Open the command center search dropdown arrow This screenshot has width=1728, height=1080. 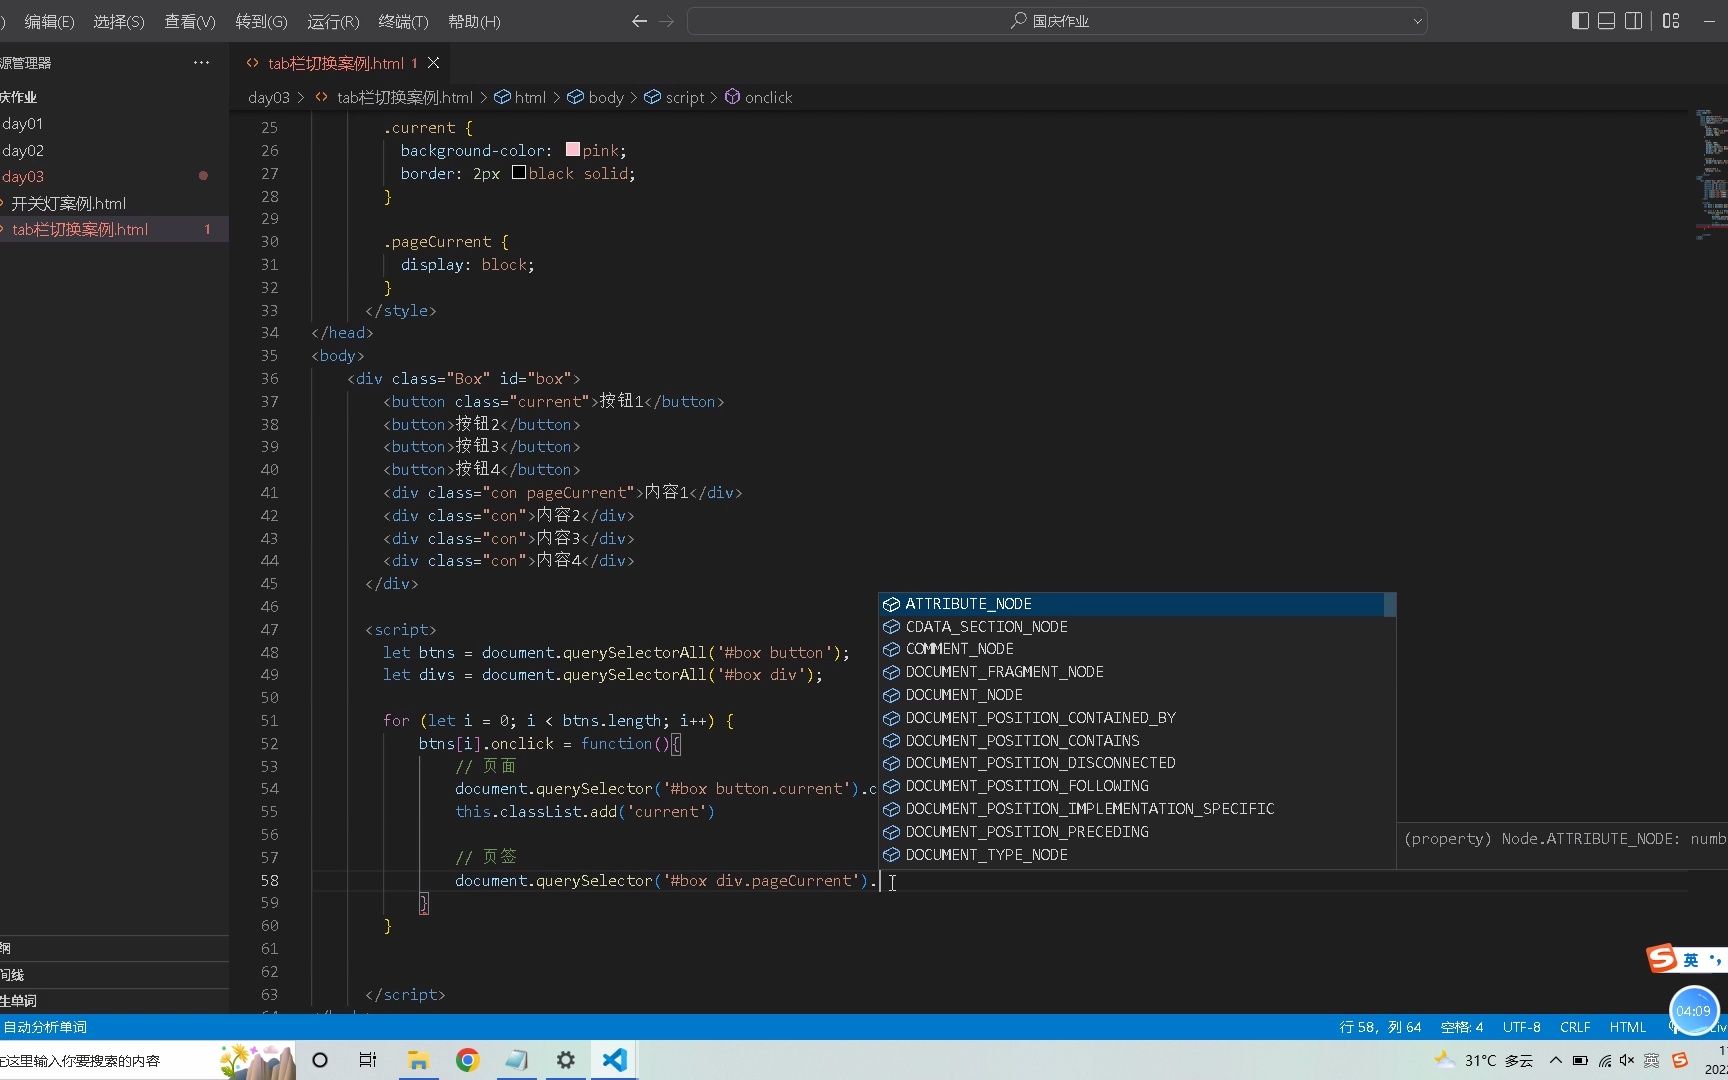point(1417,21)
